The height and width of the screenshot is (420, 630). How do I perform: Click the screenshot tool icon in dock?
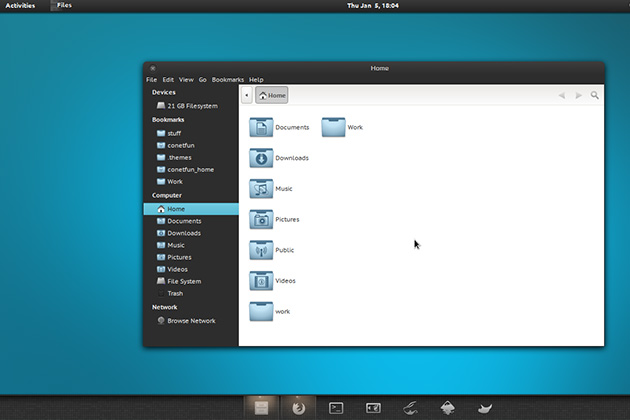click(x=373, y=408)
